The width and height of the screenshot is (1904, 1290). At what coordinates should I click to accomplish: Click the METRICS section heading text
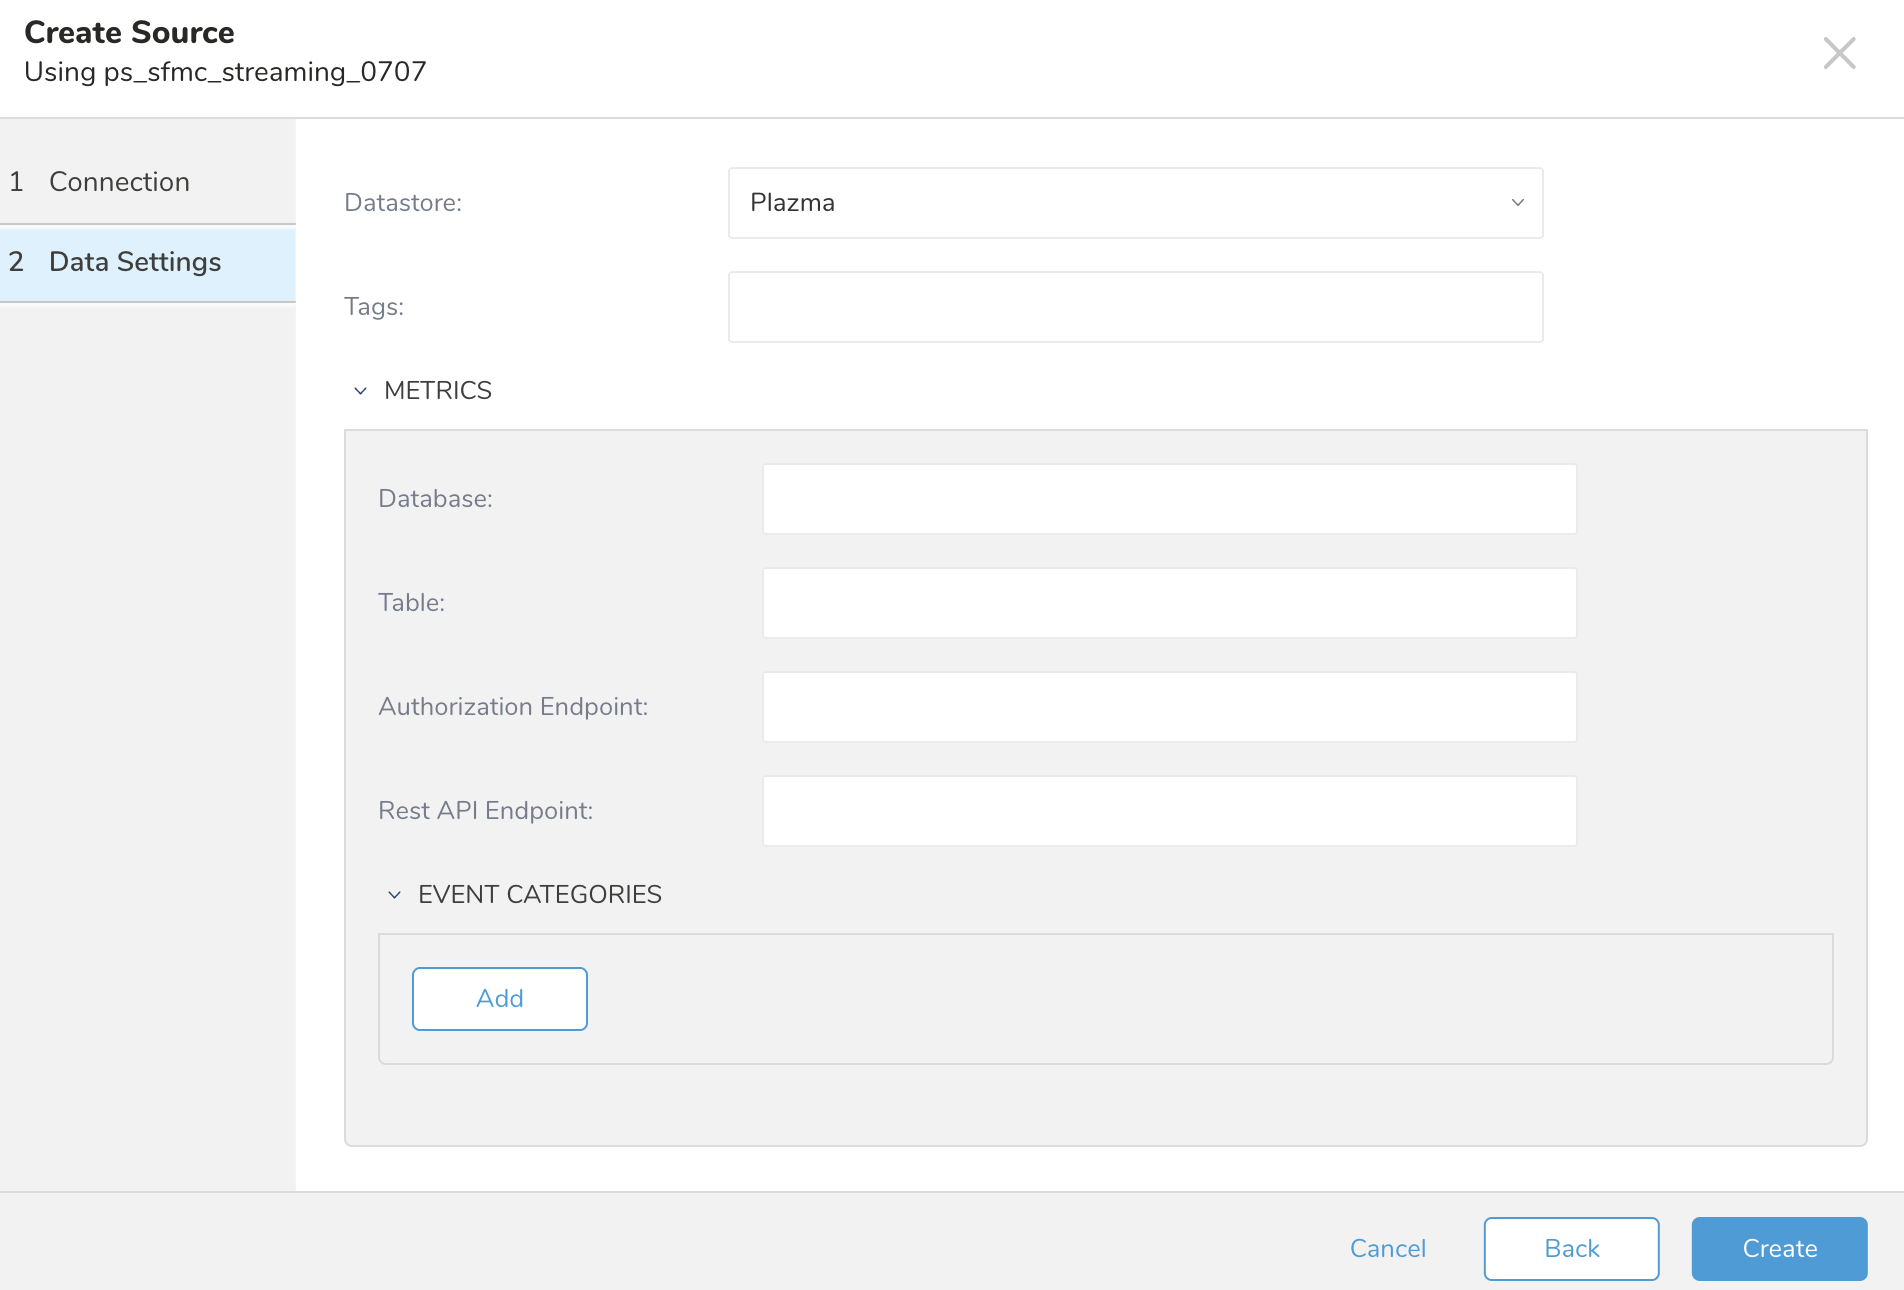click(437, 391)
